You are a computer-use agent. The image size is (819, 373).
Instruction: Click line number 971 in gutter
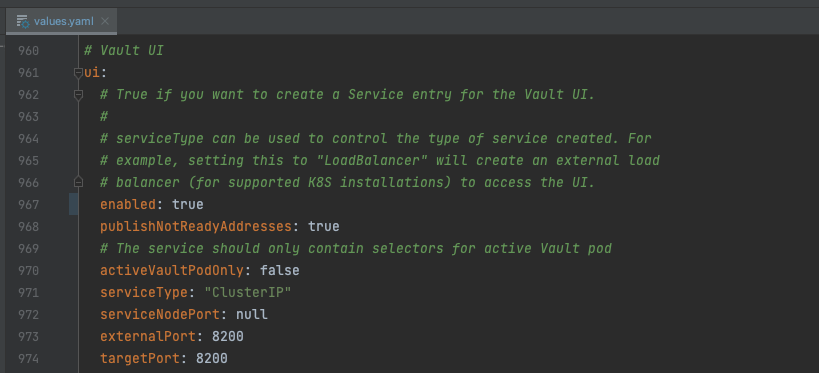pyautogui.click(x=28, y=293)
